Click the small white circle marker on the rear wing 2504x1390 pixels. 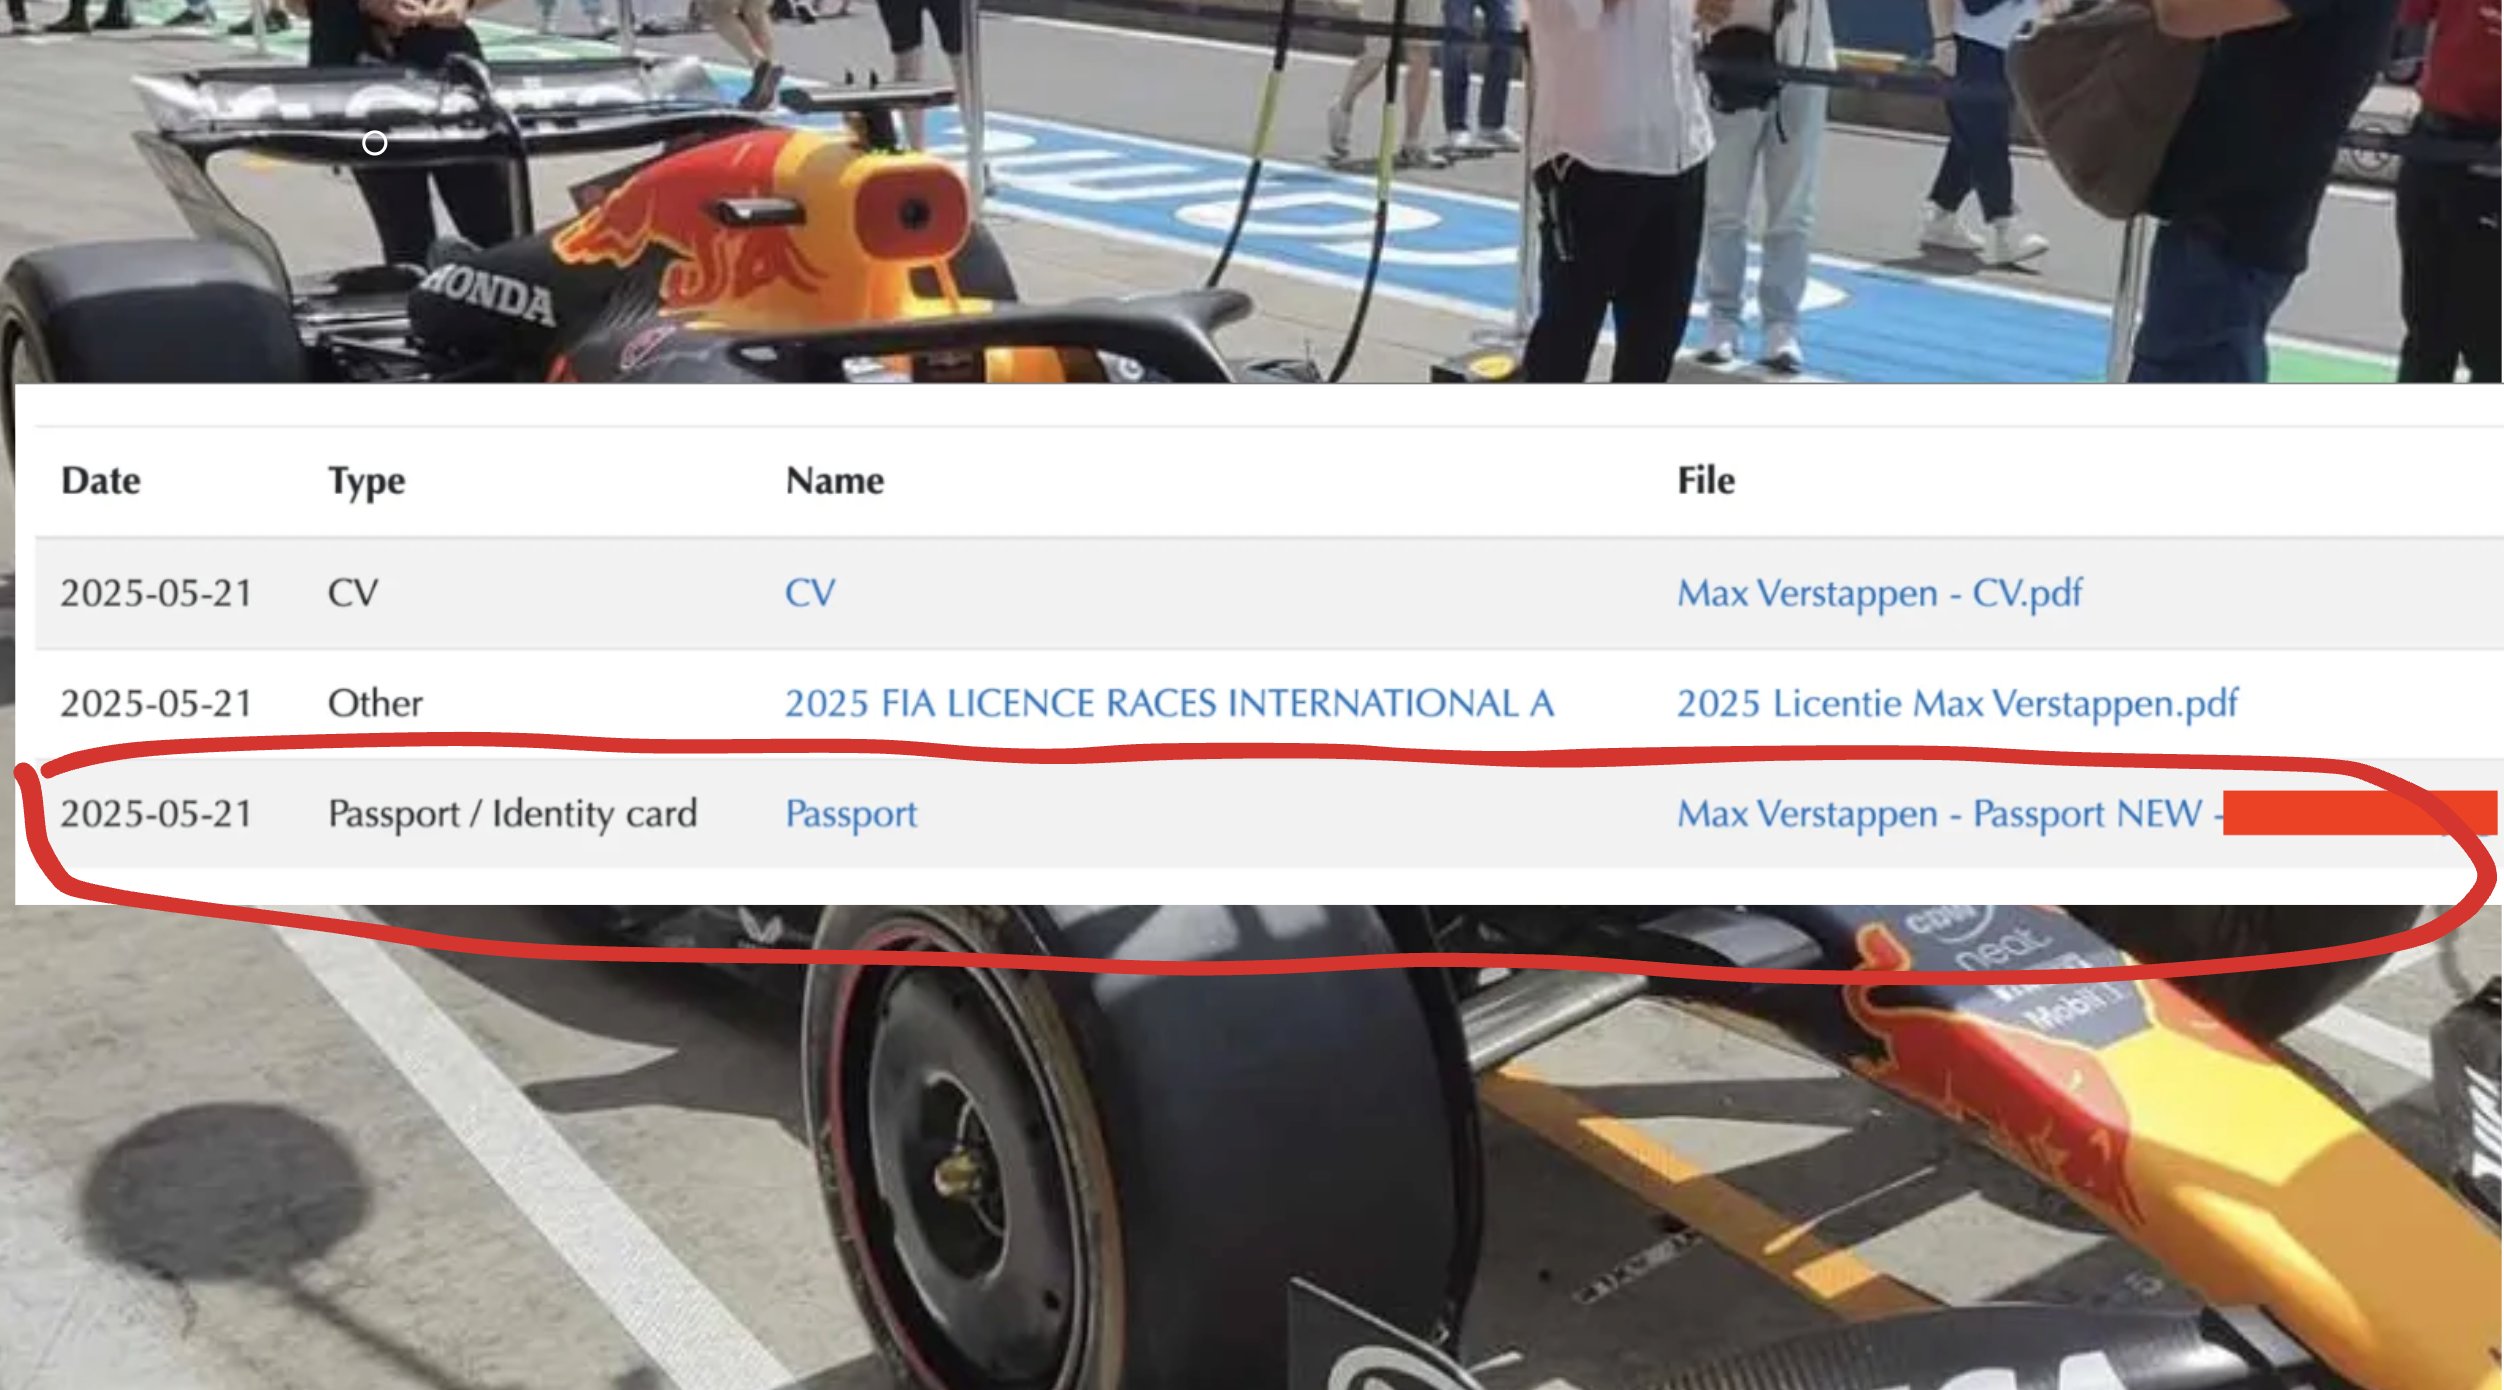click(x=374, y=144)
